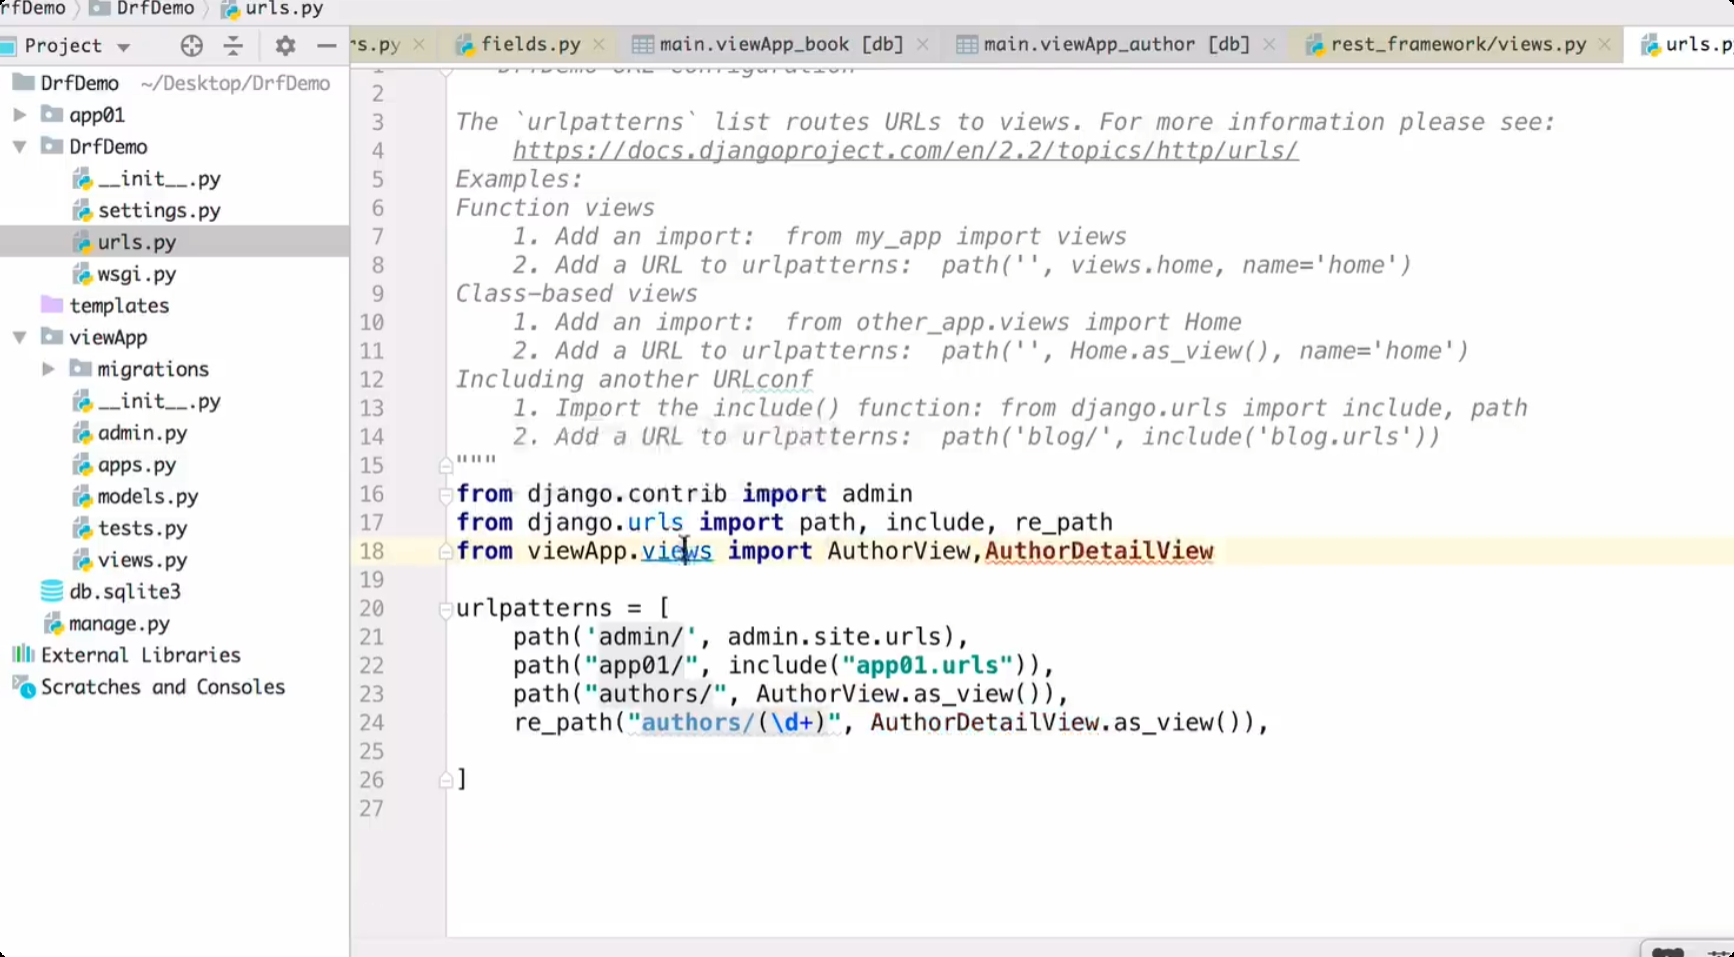
Task: Close the fields.py tab
Action: tap(599, 44)
